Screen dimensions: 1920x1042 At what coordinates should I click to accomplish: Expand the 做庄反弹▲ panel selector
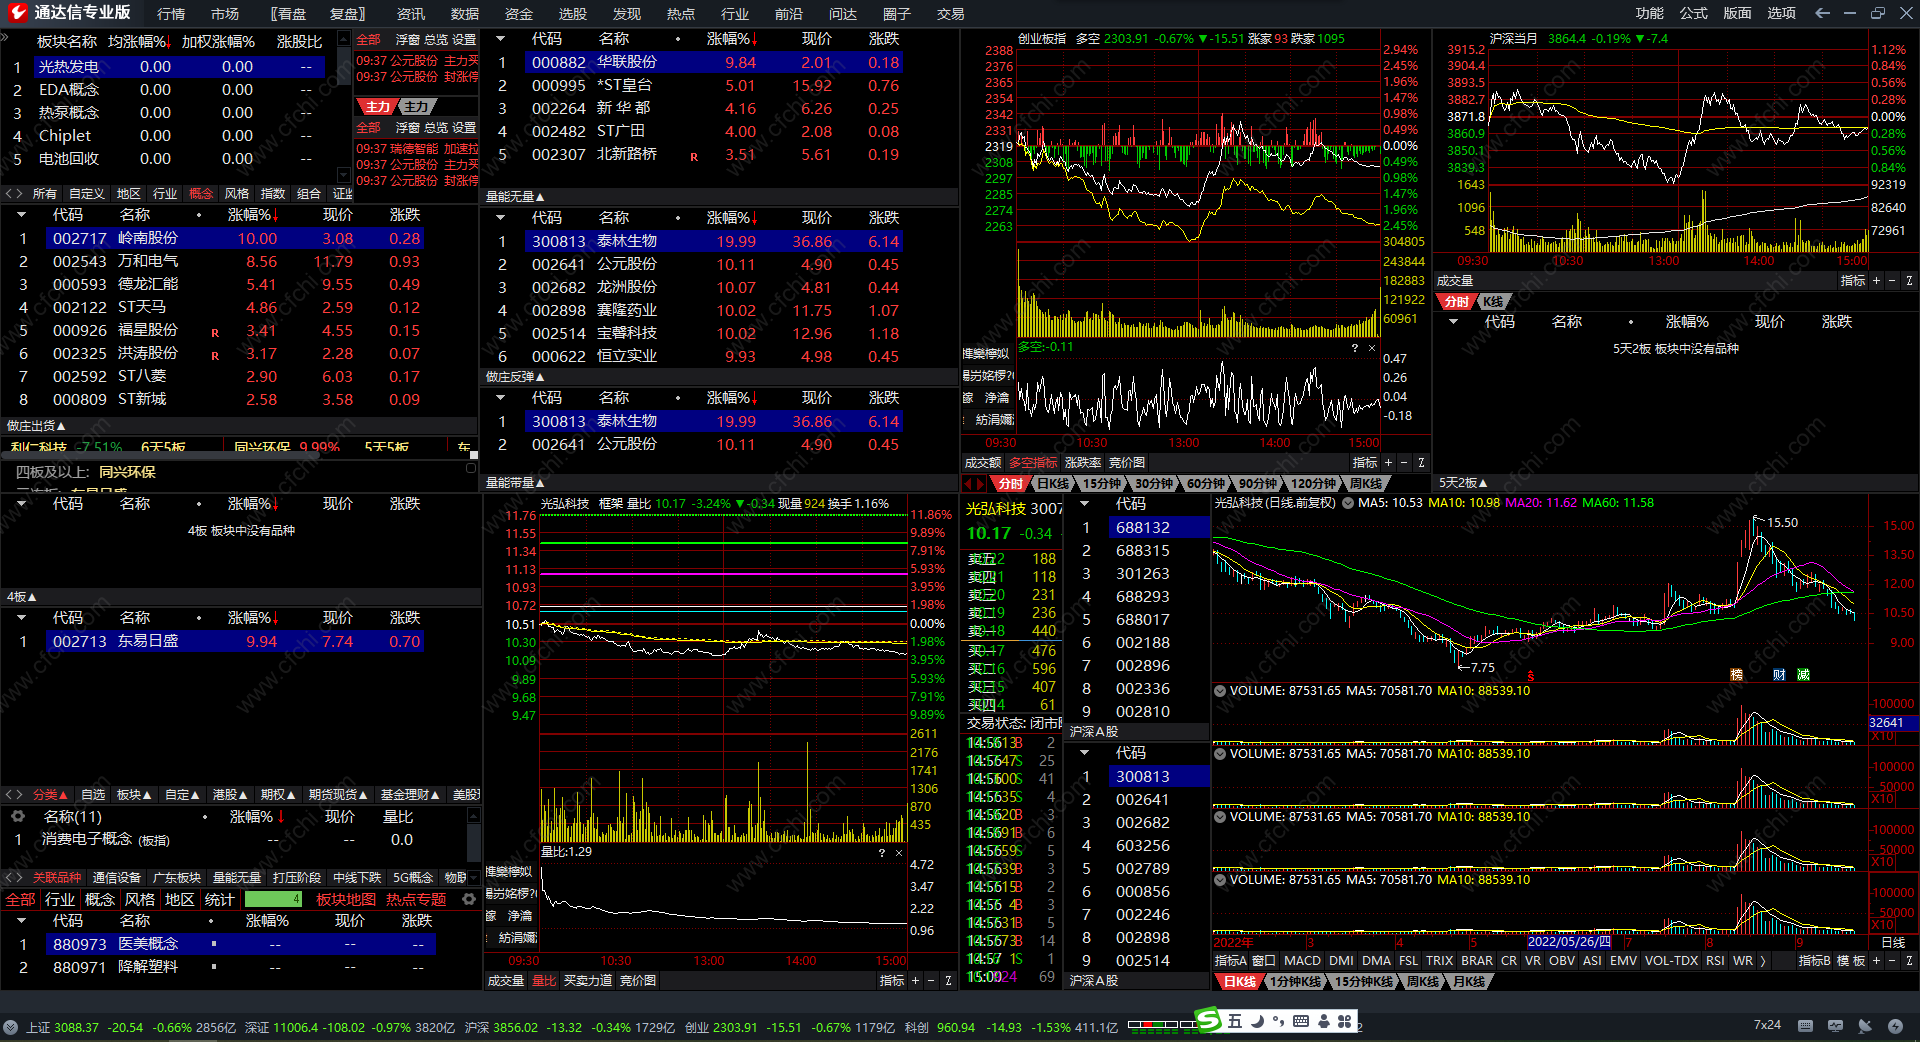click(x=515, y=377)
